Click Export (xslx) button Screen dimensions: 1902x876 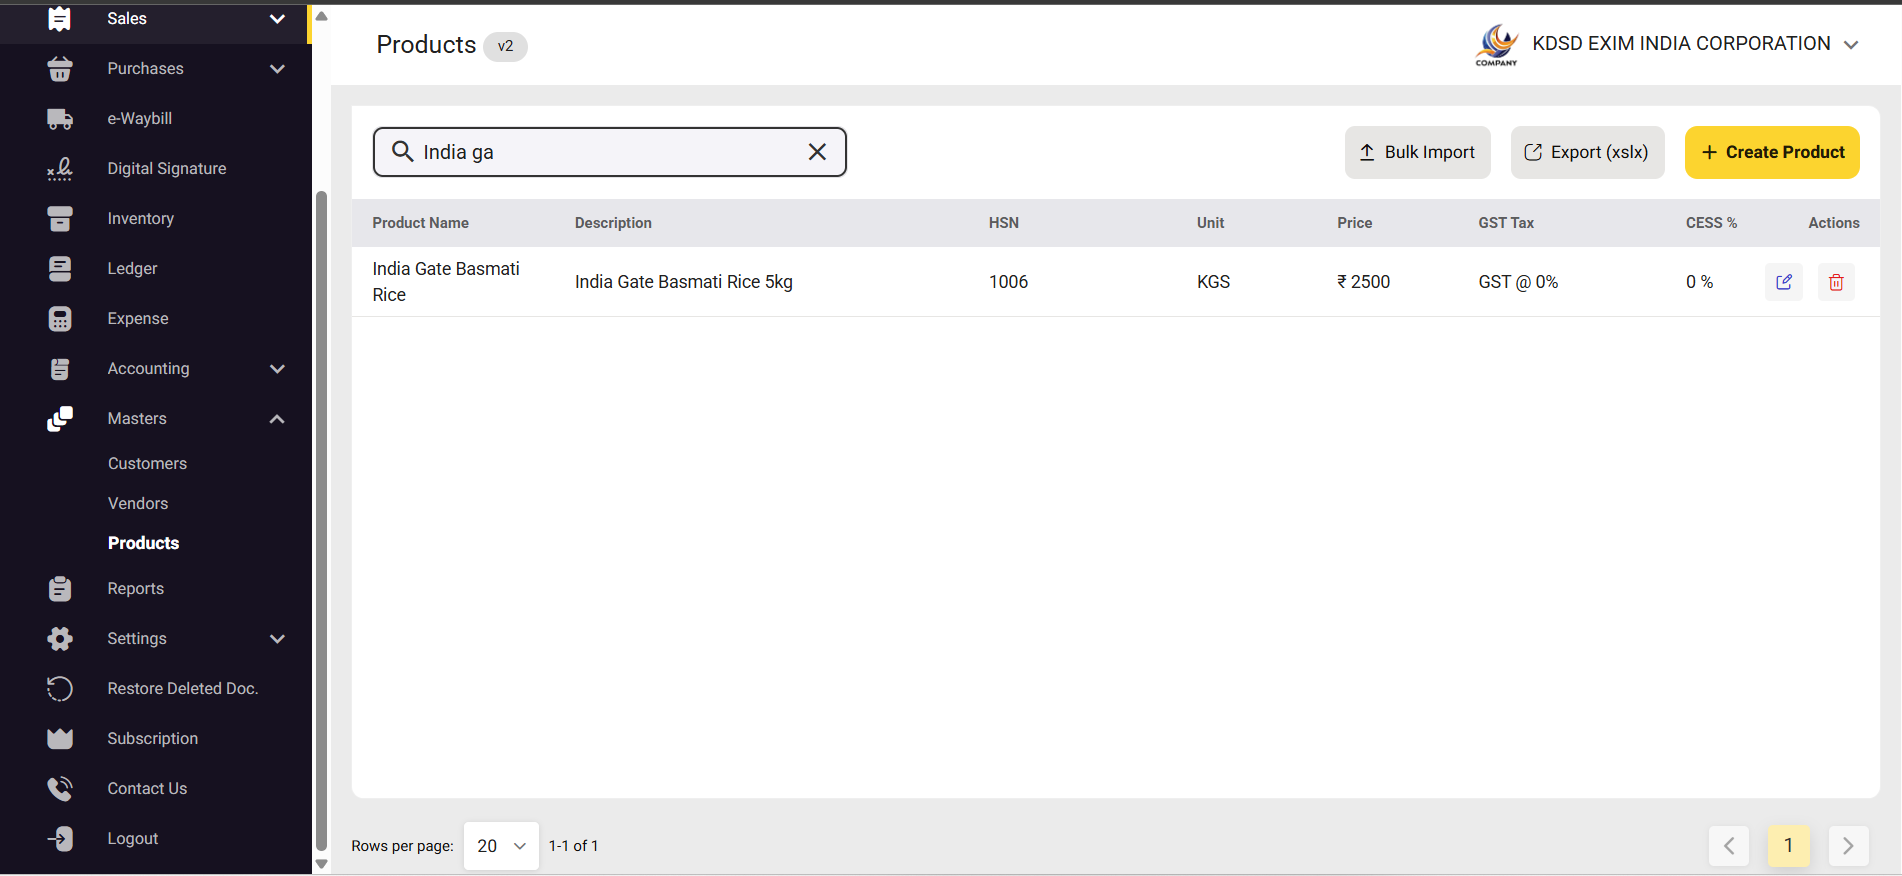[x=1587, y=152]
